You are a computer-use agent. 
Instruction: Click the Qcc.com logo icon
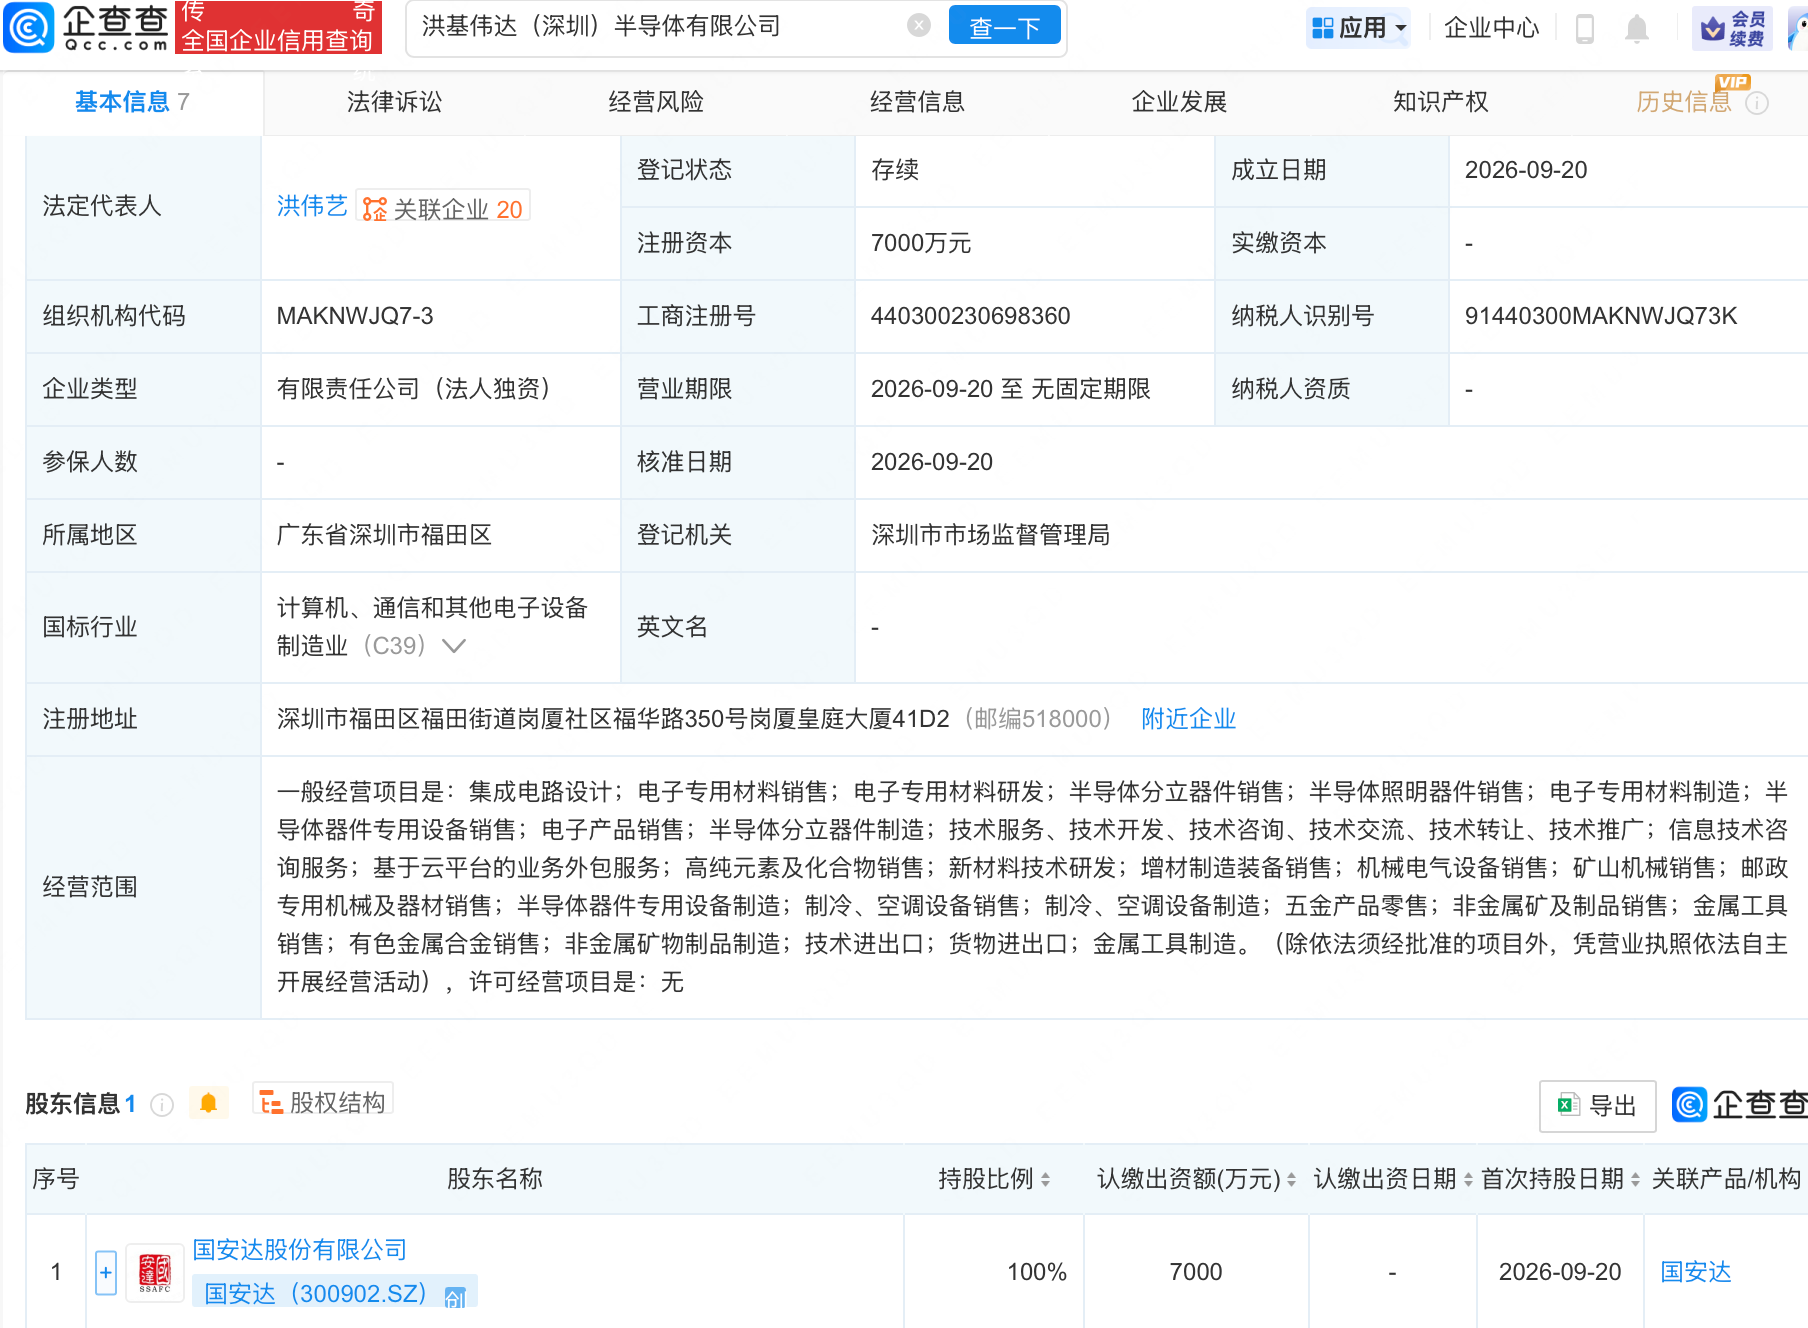click(x=29, y=27)
